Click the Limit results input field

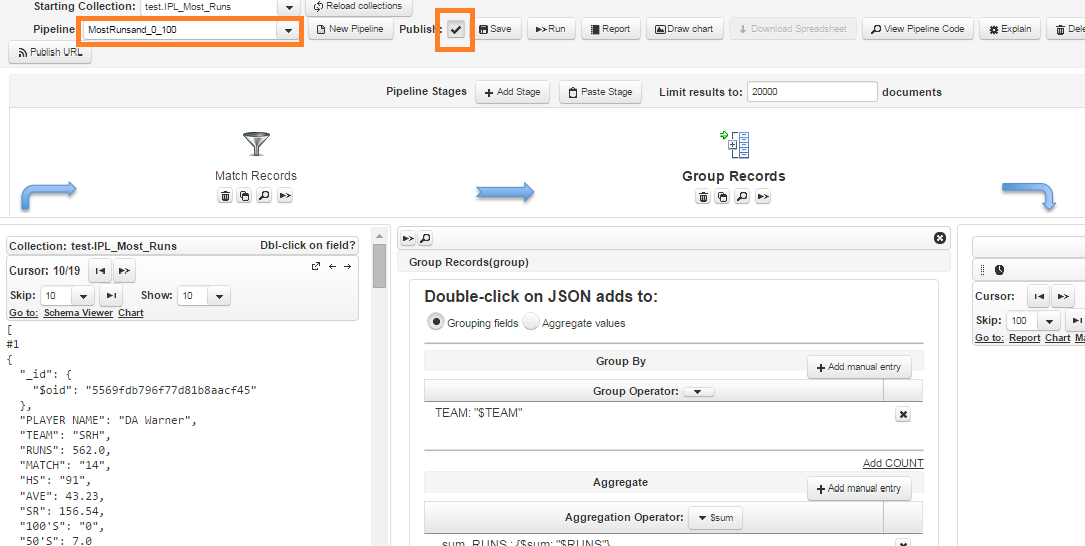(811, 92)
